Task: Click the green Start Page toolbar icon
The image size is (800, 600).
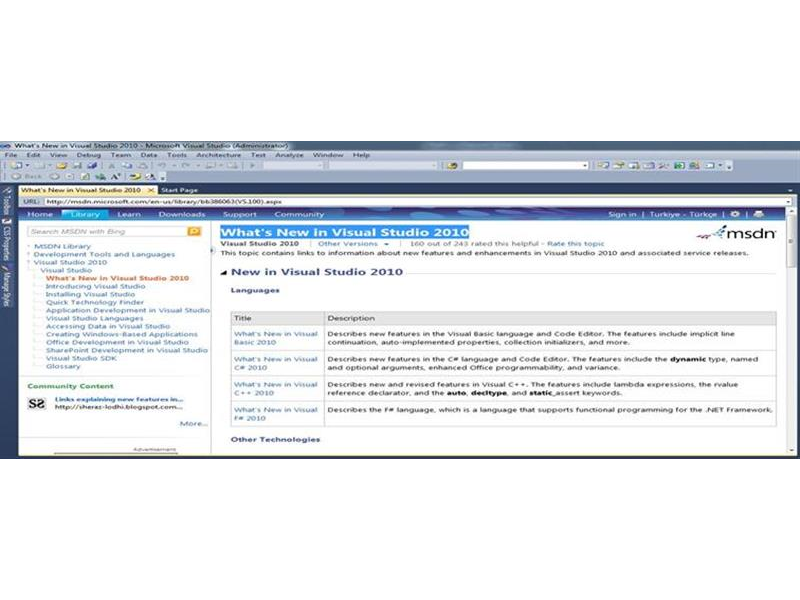Action: pyautogui.click(x=679, y=166)
